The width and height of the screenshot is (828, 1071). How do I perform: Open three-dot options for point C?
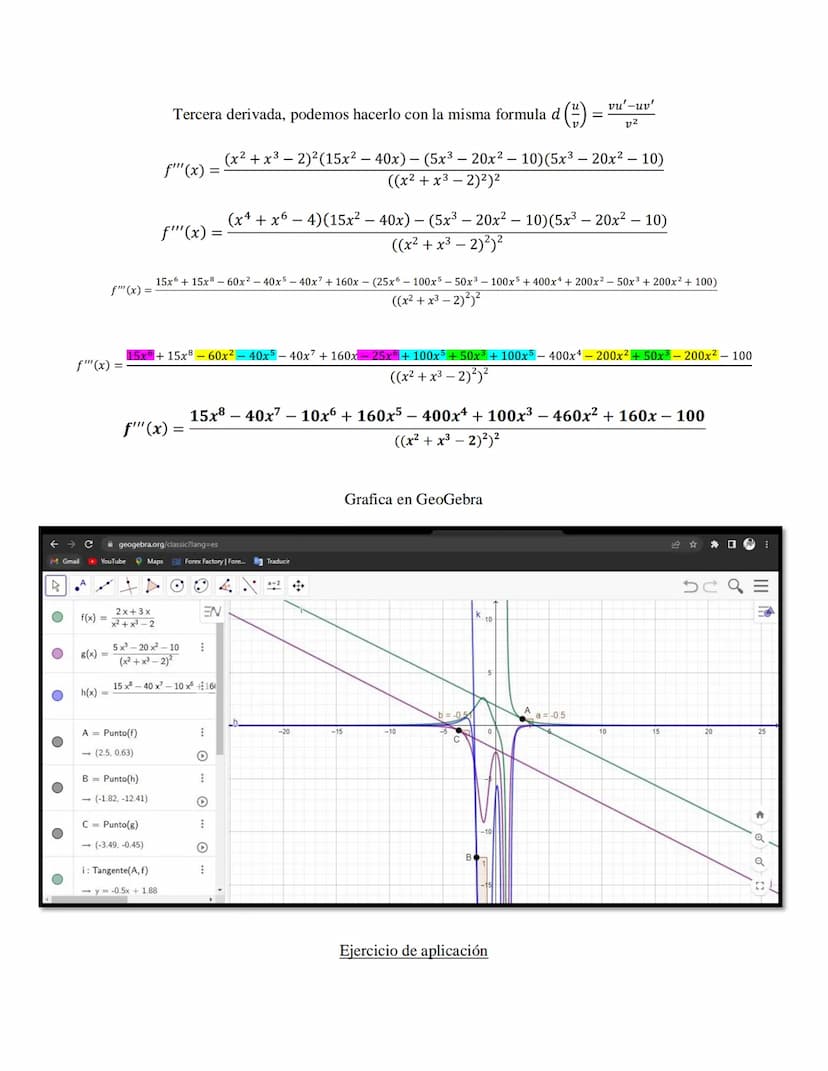(202, 824)
